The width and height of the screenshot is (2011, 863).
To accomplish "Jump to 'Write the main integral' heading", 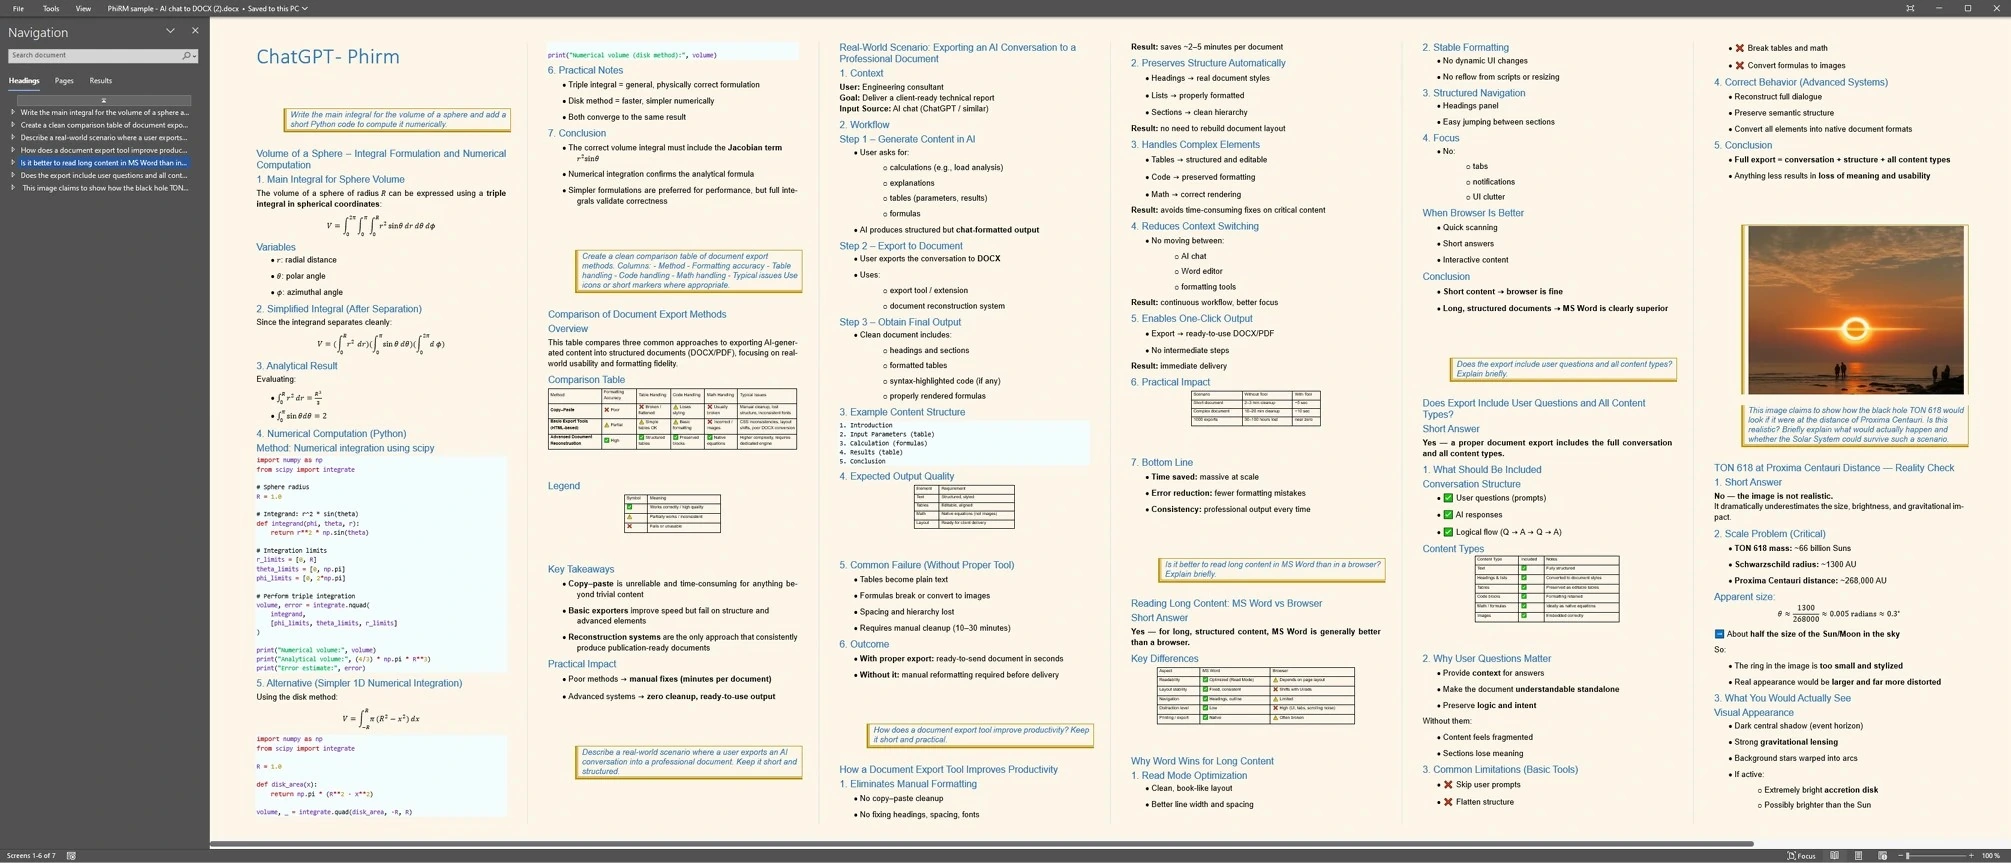I will (104, 113).
